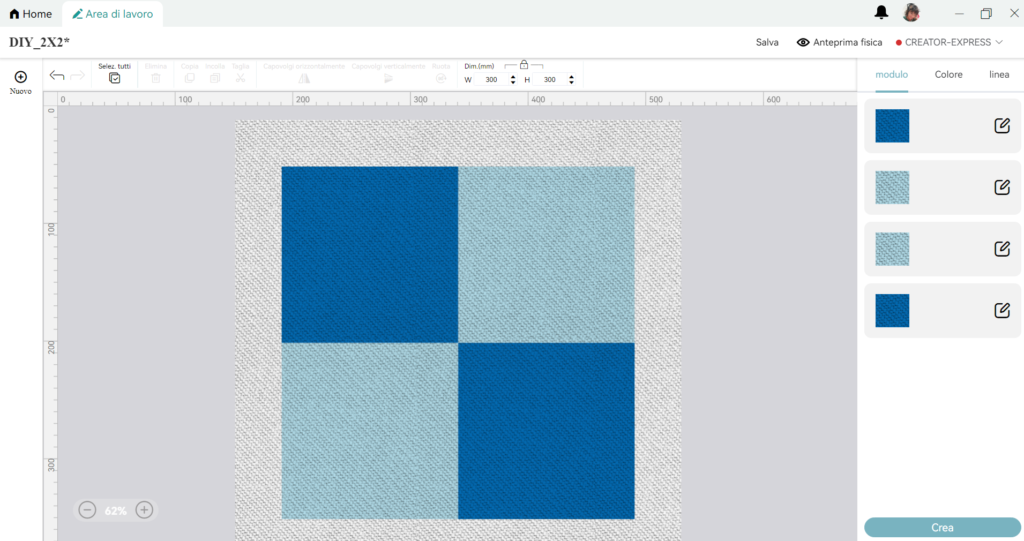Edit the first dark blue module
The height and width of the screenshot is (541, 1024).
click(x=1001, y=126)
